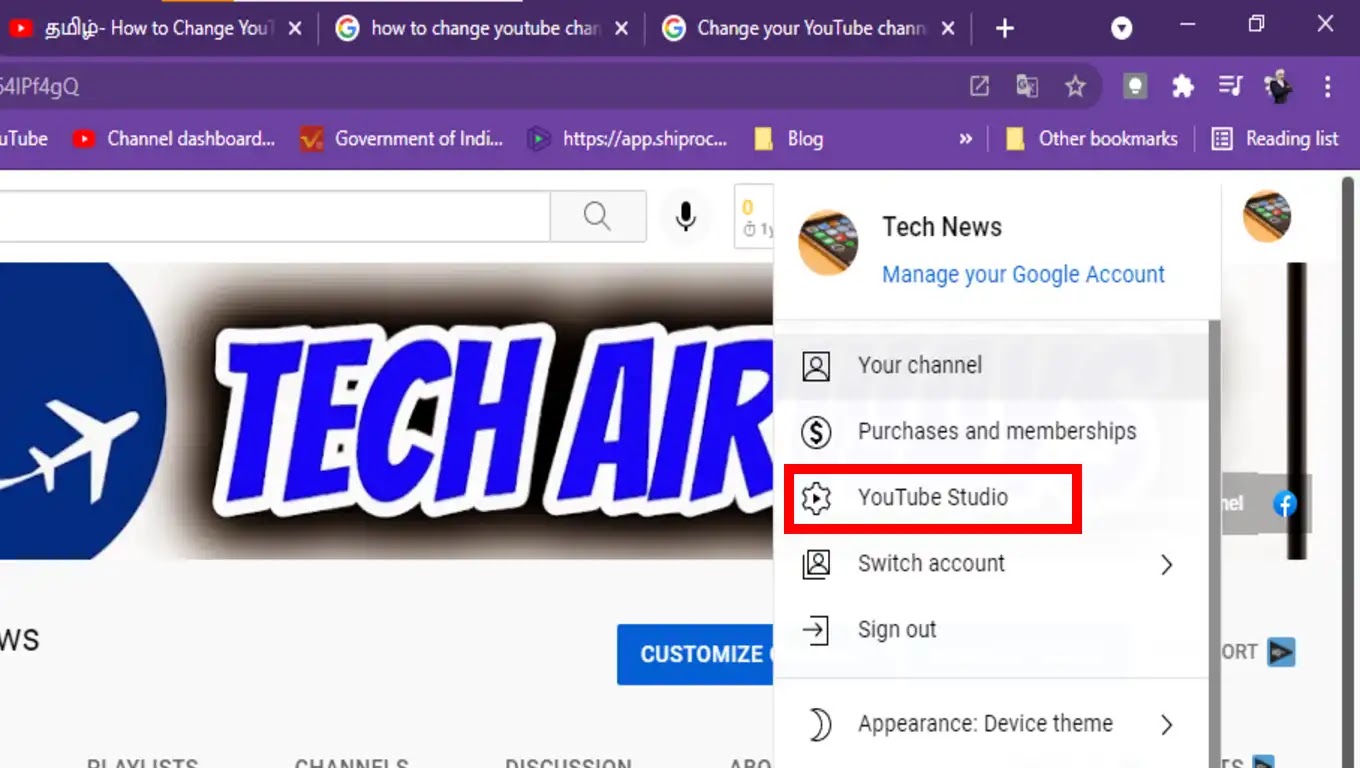Open the Reading list
This screenshot has width=1360, height=768.
point(1275,139)
